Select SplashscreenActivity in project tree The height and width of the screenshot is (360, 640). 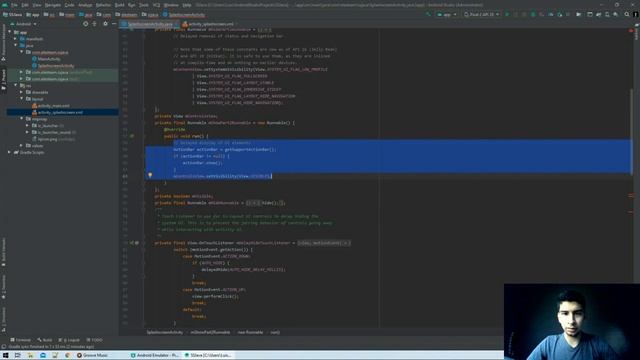(56, 66)
